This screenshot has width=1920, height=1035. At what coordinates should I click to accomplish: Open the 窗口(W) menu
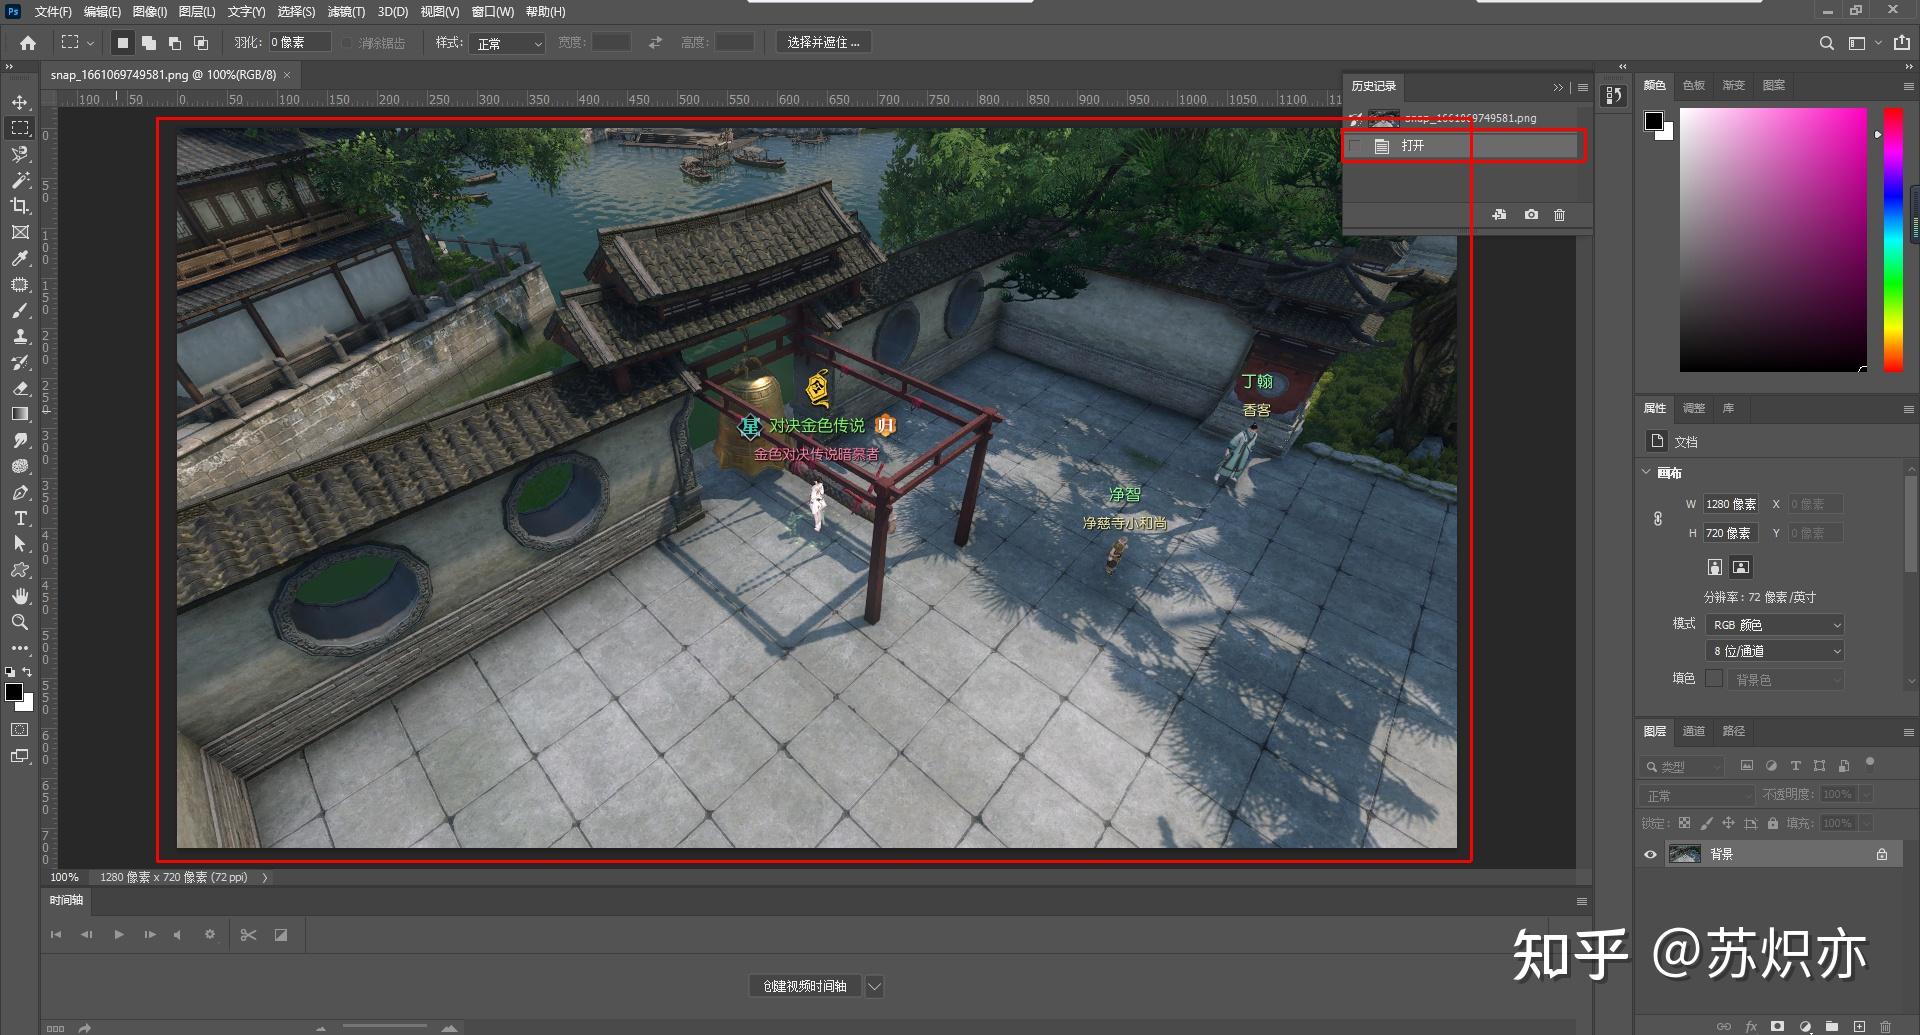pos(492,12)
